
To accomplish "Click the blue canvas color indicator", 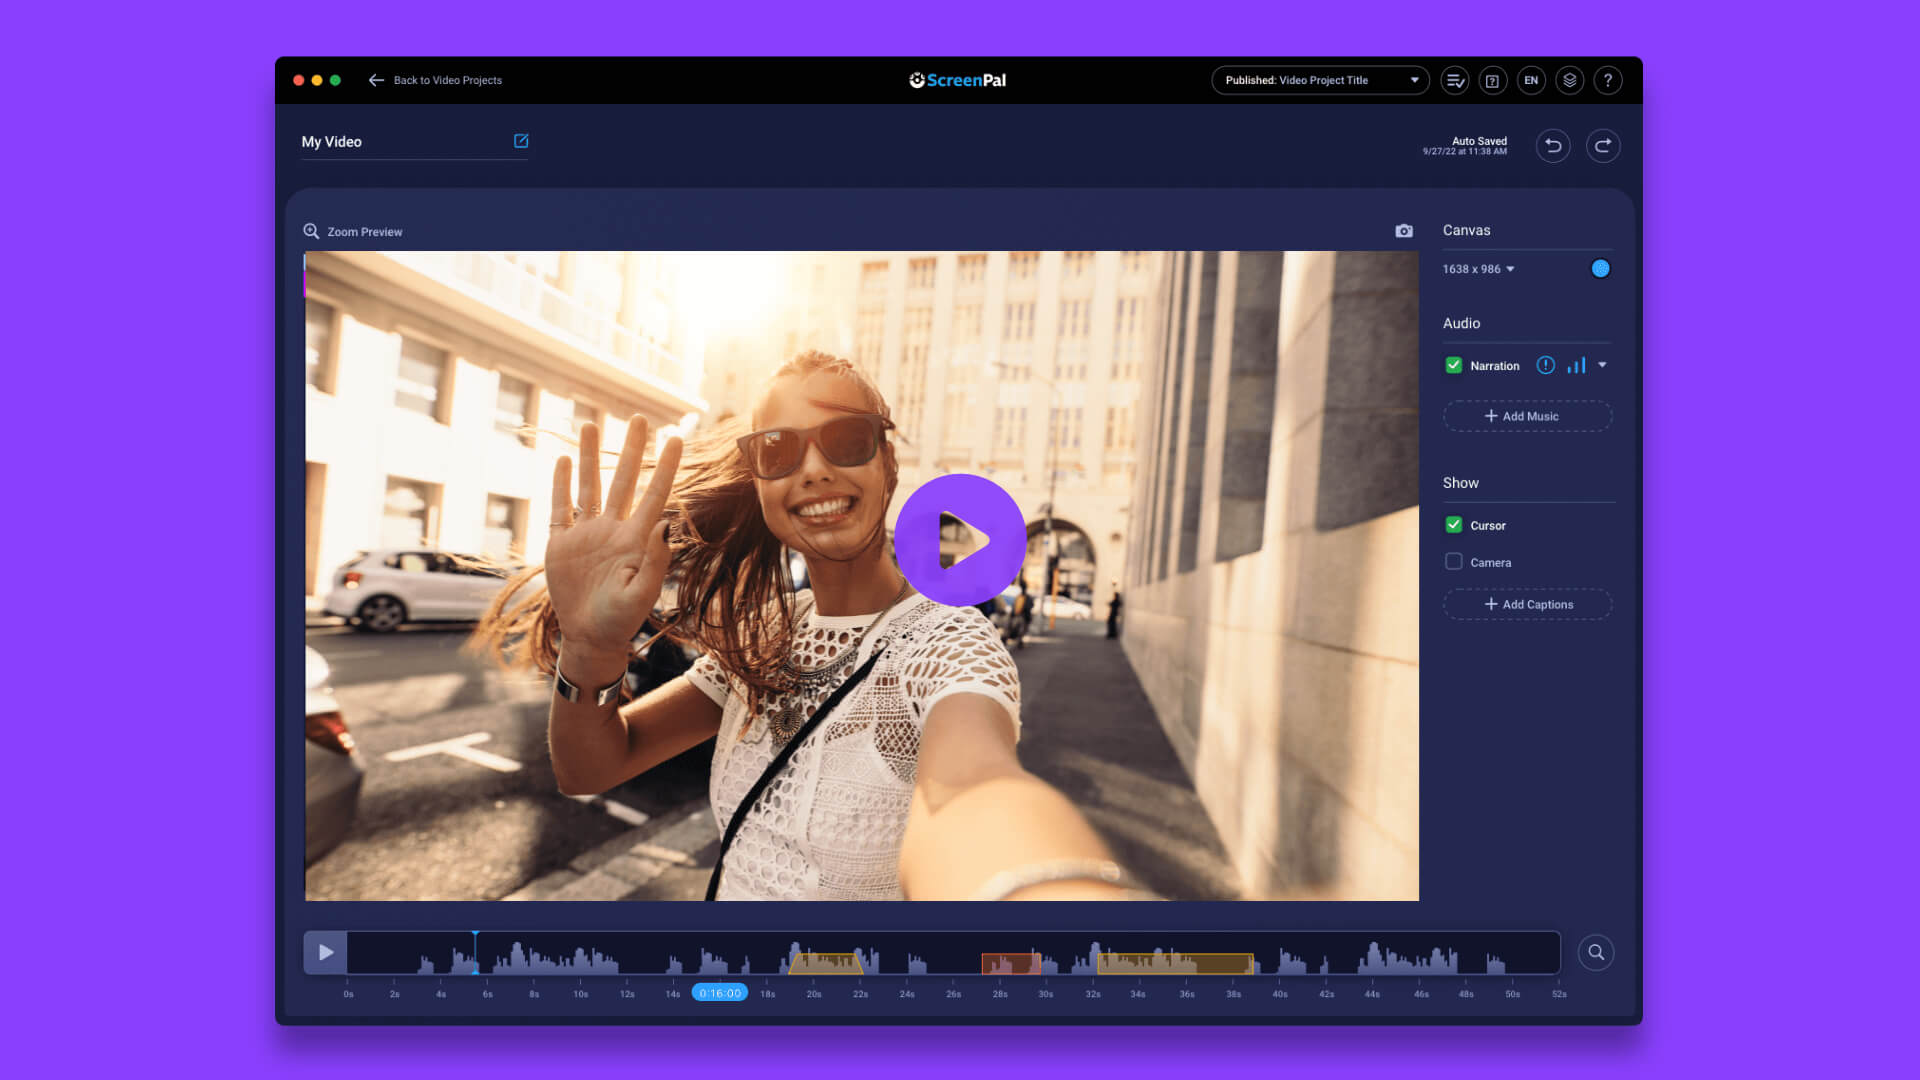I will tap(1600, 269).
